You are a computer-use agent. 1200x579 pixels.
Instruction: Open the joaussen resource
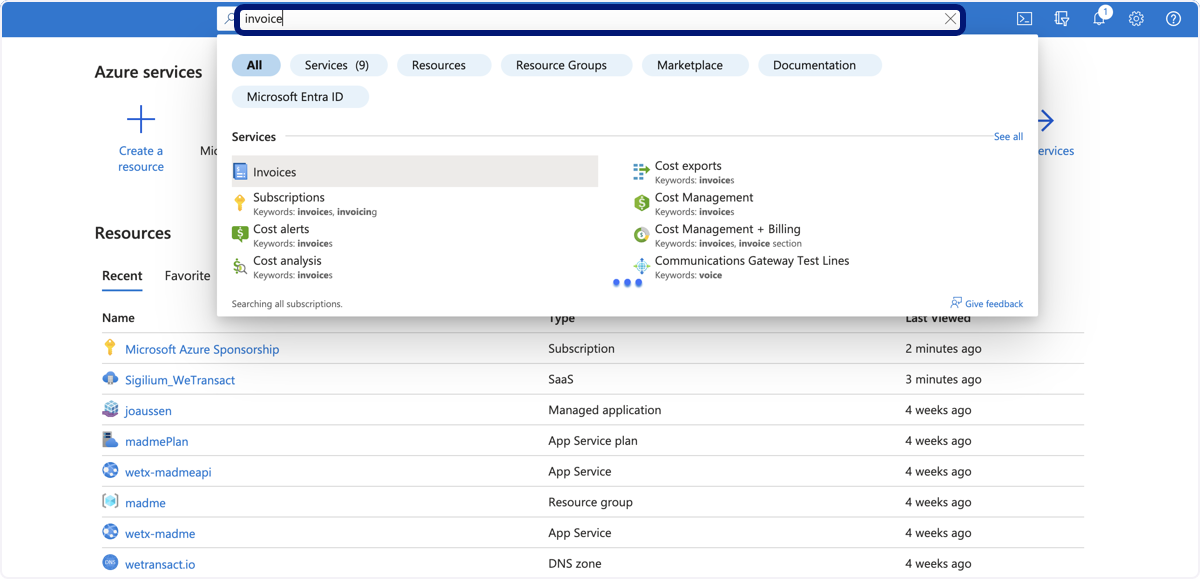(x=148, y=411)
